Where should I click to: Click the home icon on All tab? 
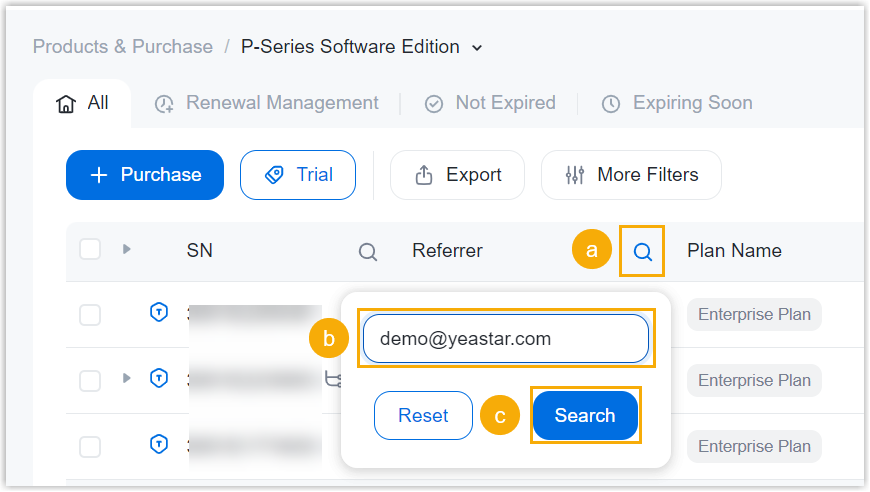point(66,103)
